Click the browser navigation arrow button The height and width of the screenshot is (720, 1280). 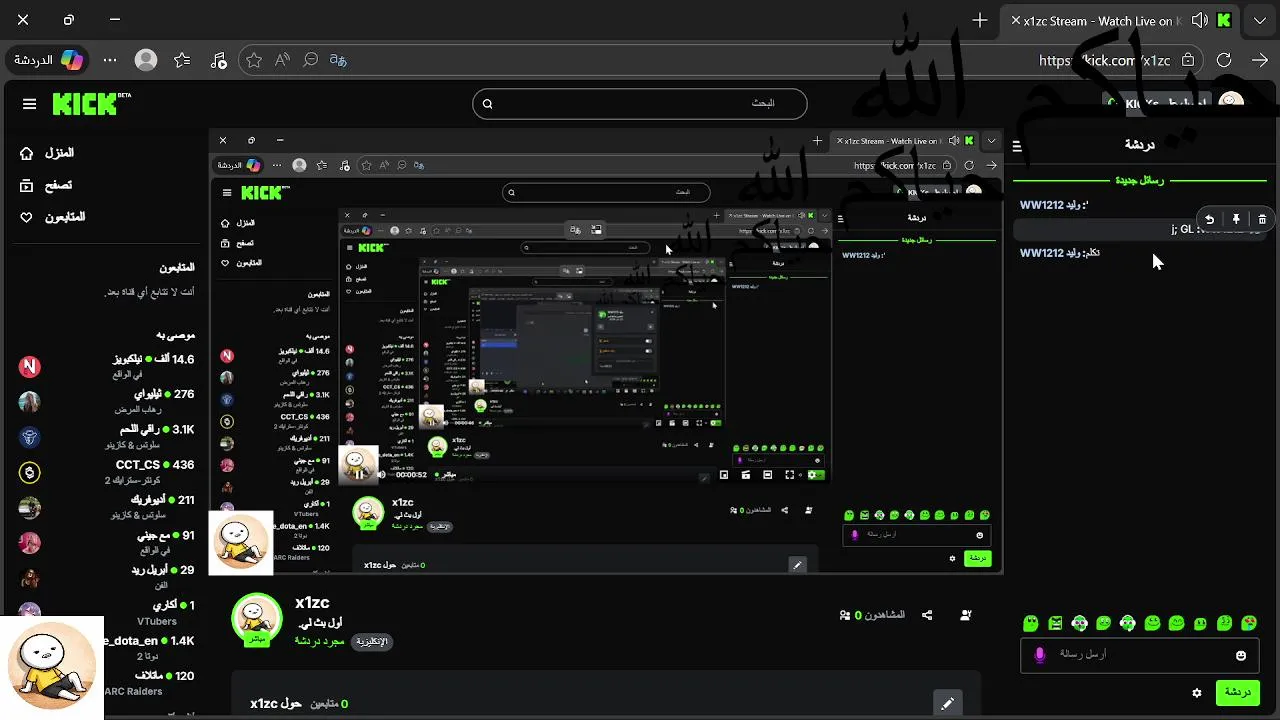pyautogui.click(x=1260, y=60)
